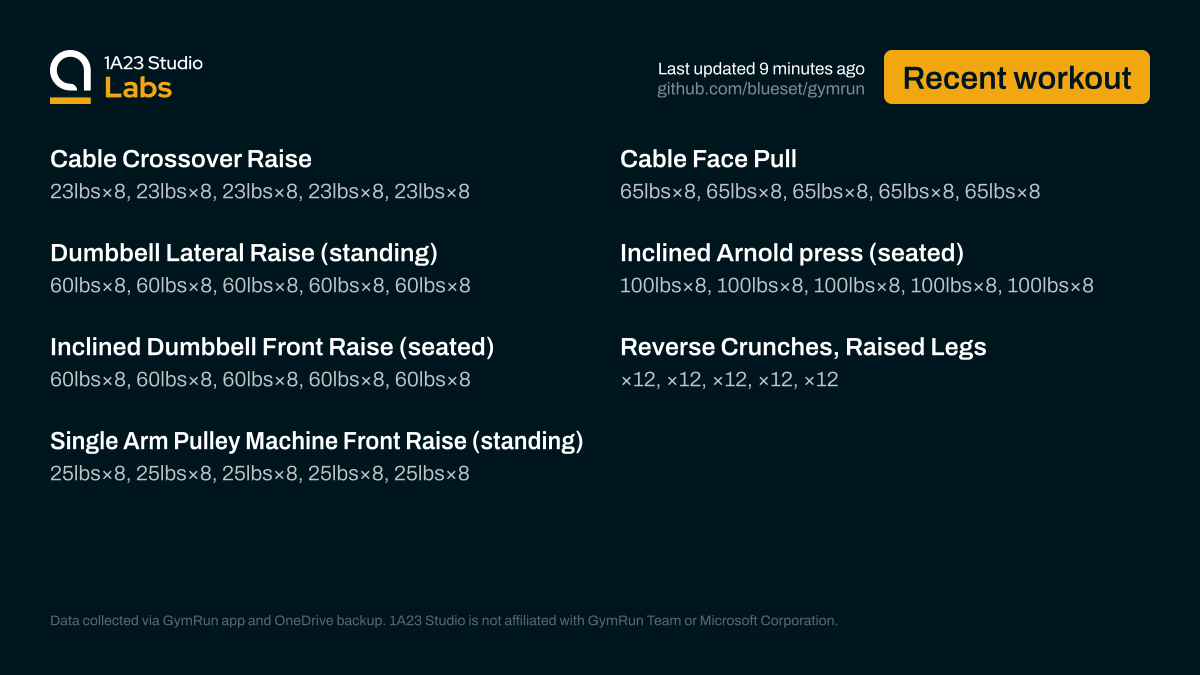This screenshot has height=675, width=1200.
Task: Select the Inclined Arnold press (seated) heading
Action: click(x=792, y=253)
